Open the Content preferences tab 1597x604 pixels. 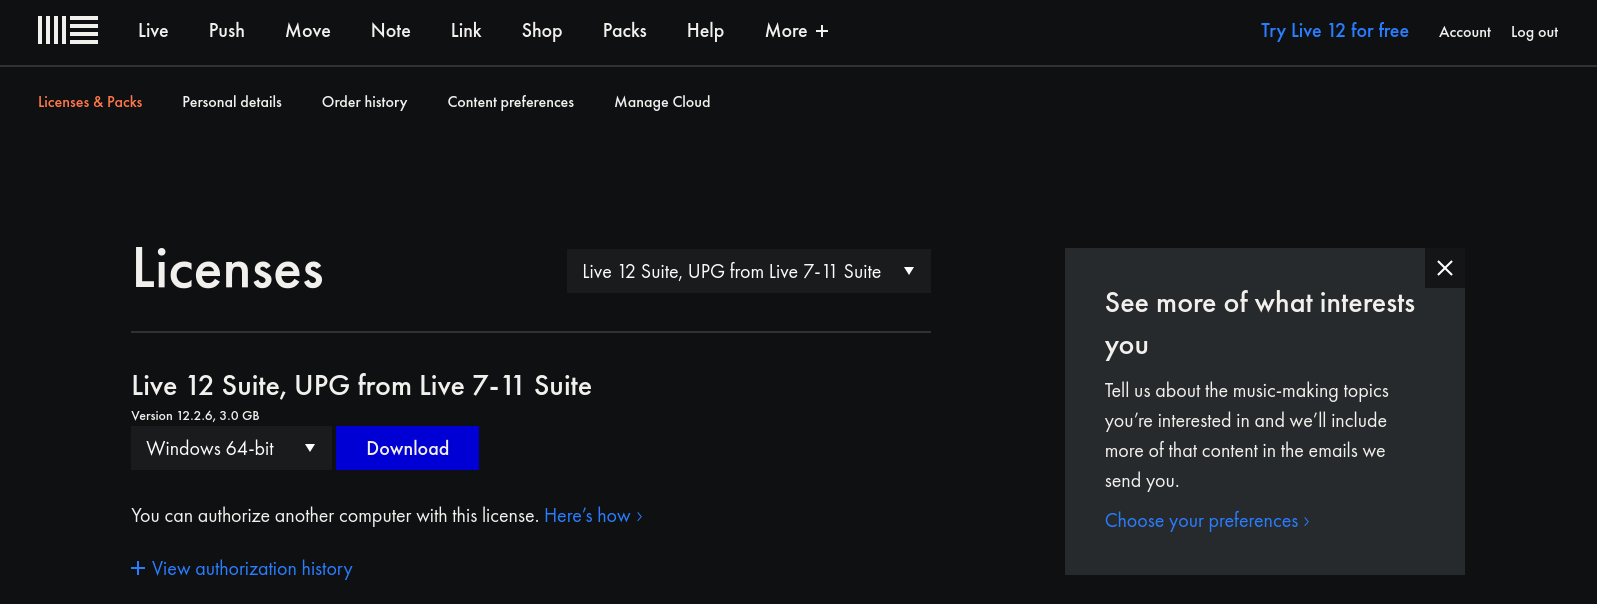click(x=510, y=102)
